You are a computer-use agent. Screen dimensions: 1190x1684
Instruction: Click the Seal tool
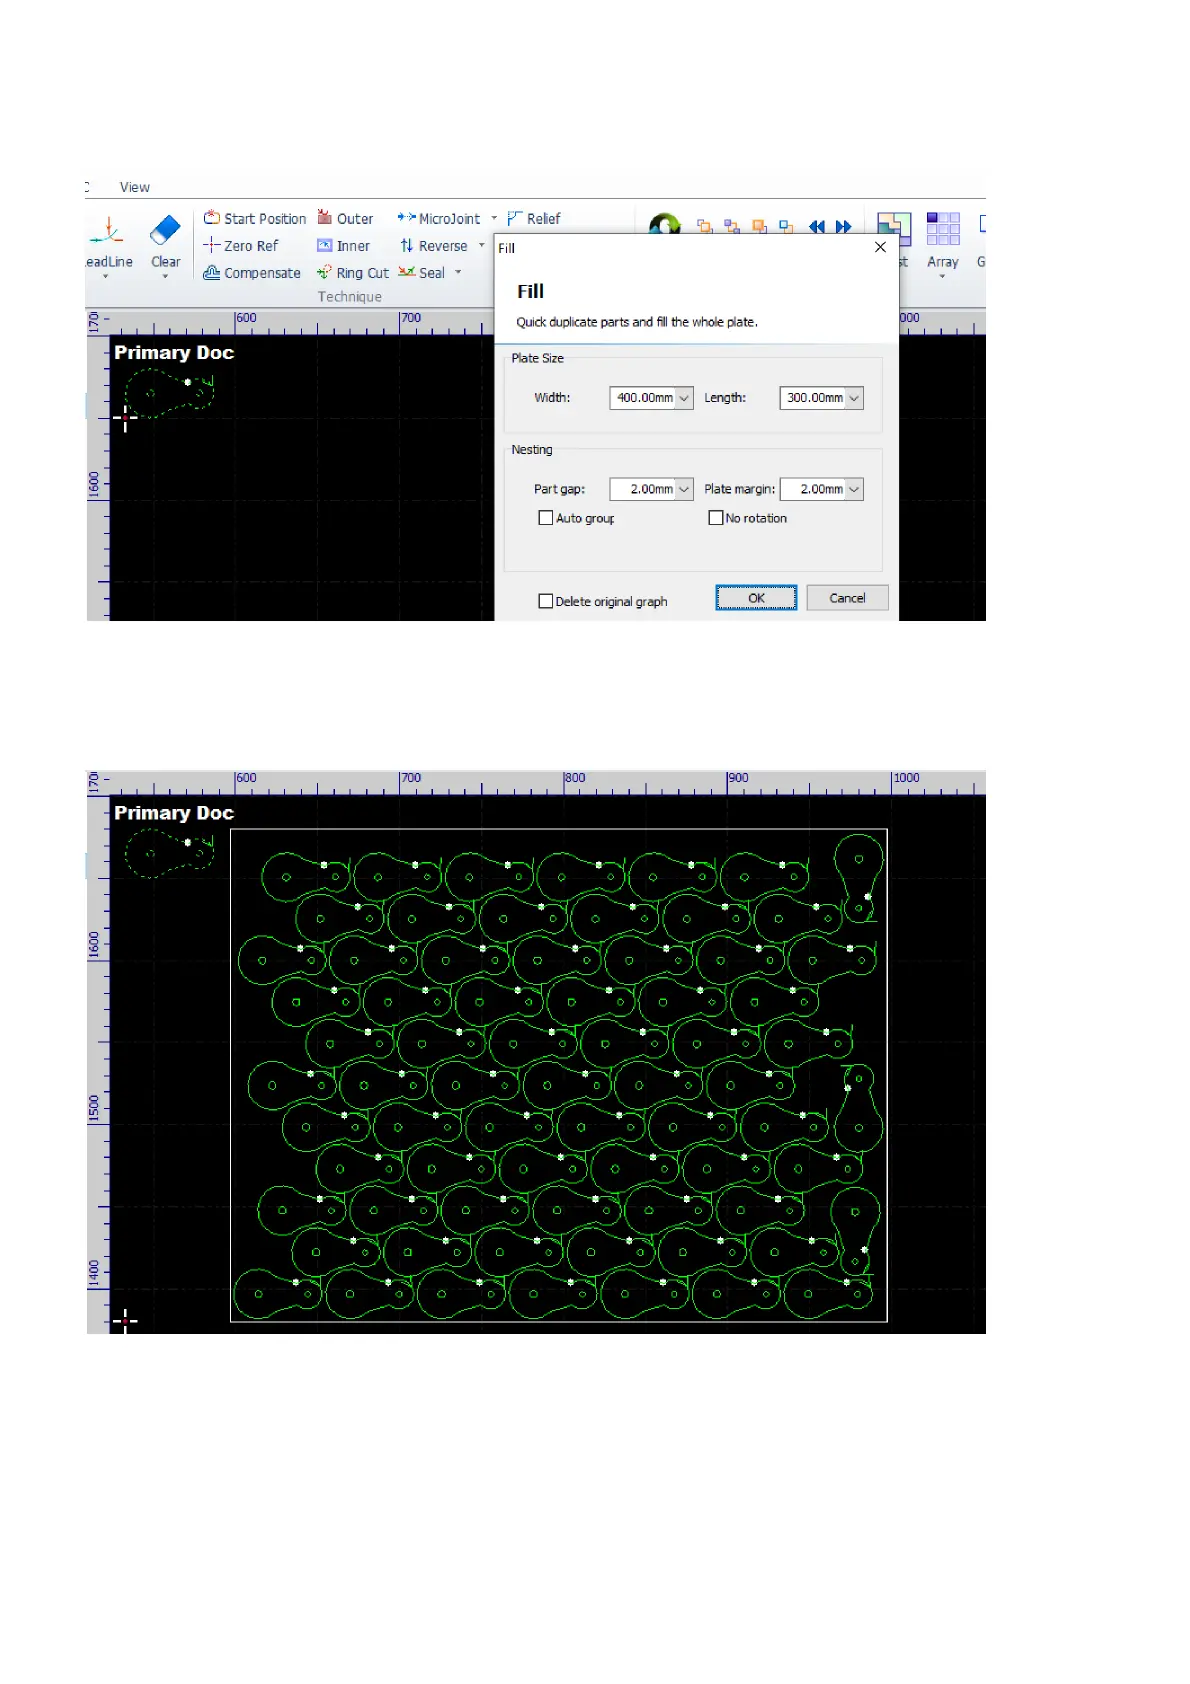pos(422,272)
